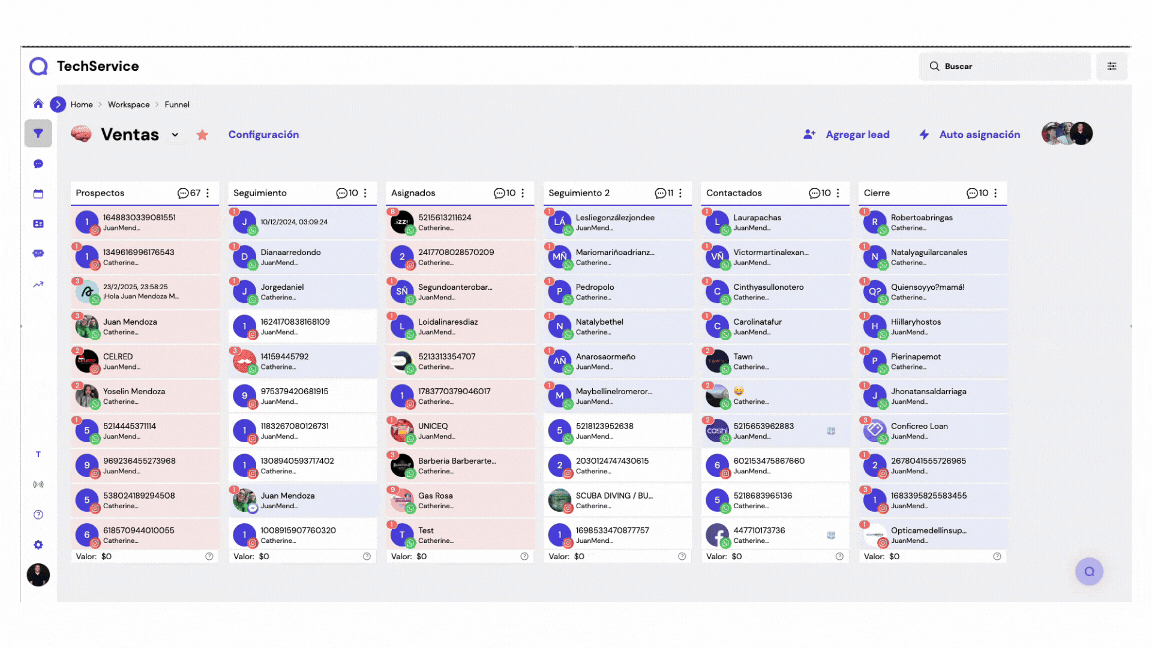This screenshot has width=1152, height=648.
Task: Open the calendar icon in the sidebar
Action: point(38,194)
